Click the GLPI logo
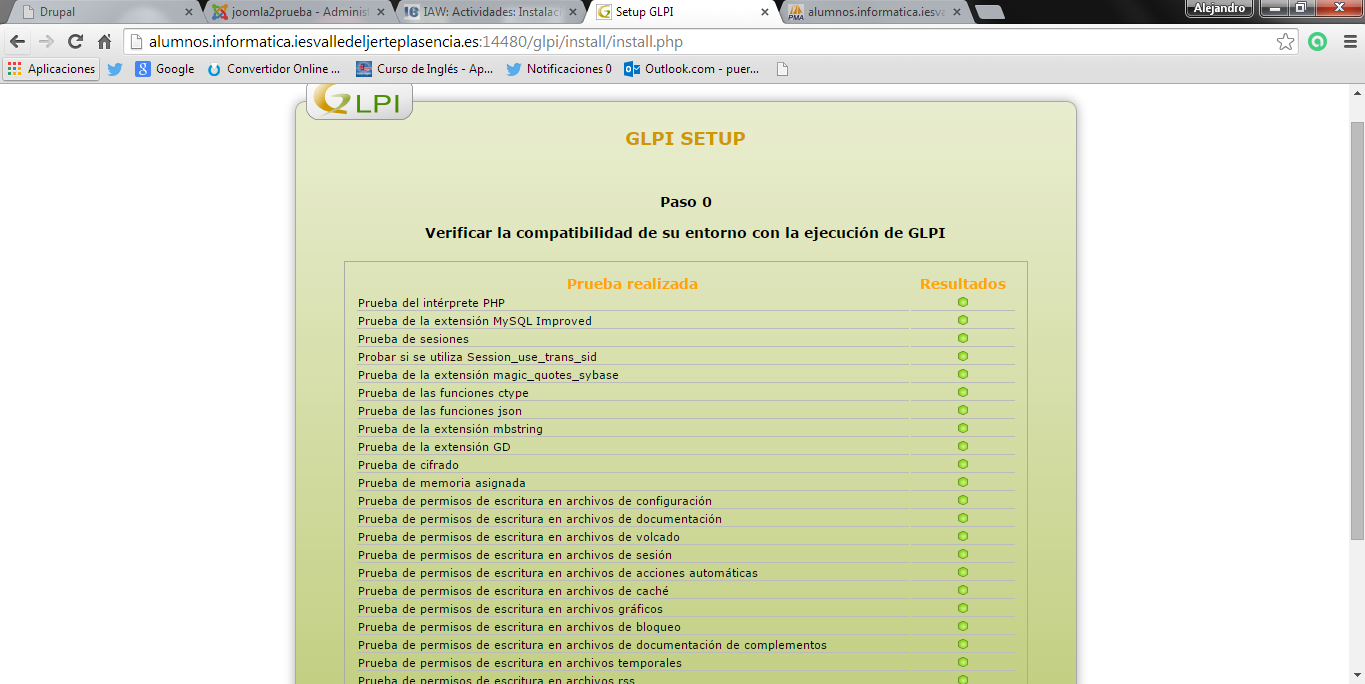 click(358, 101)
